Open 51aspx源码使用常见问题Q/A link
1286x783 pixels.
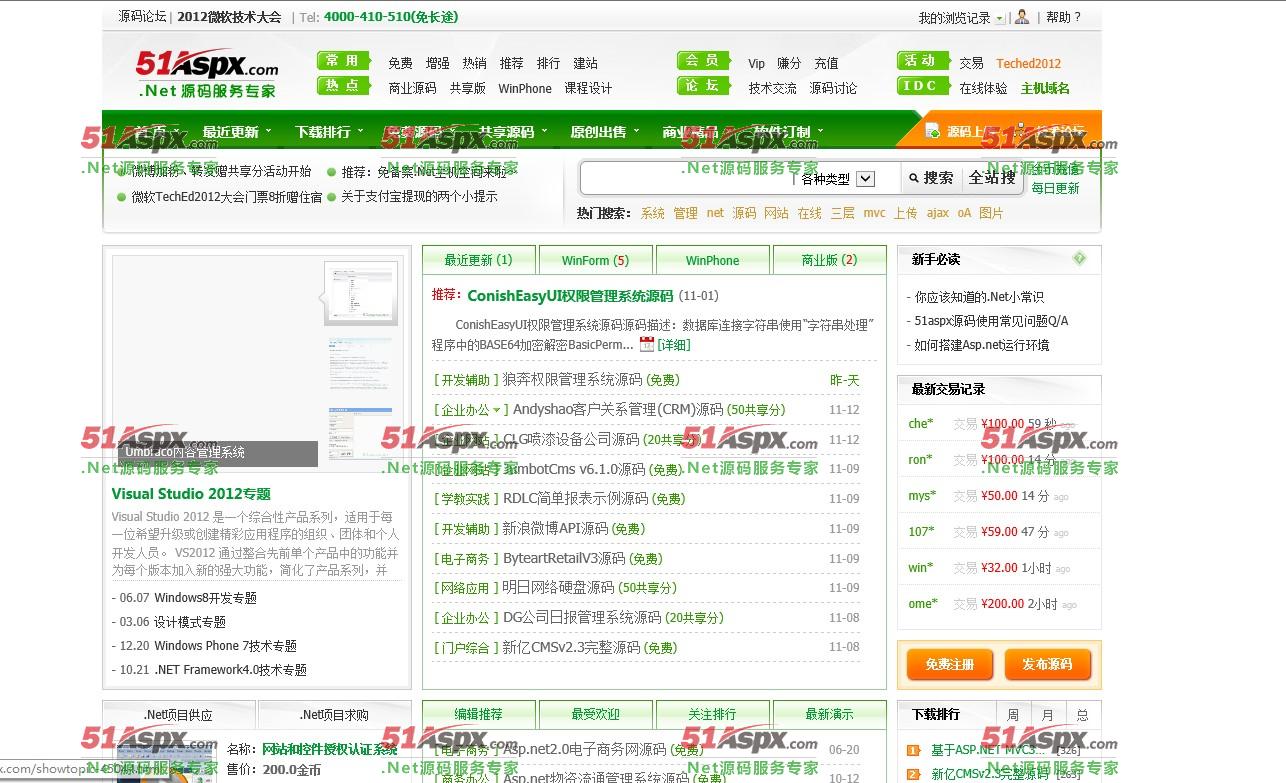[x=991, y=321]
